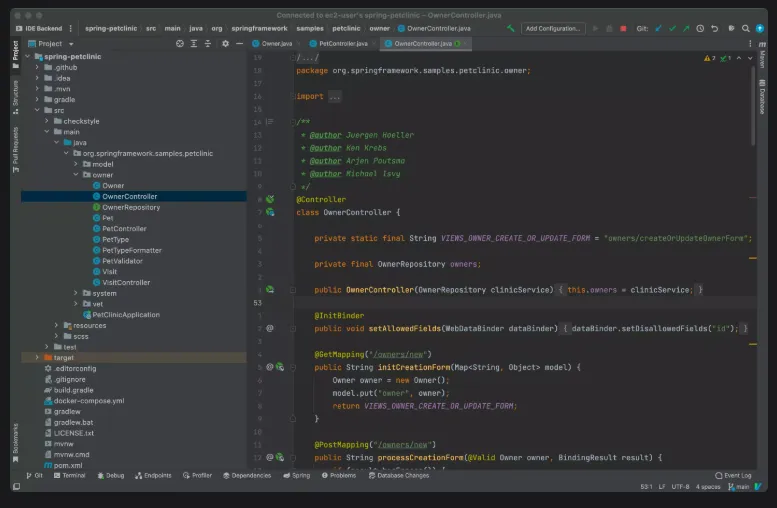777x508 pixels.
Task: Select OwnerRepository in project tree
Action: pyautogui.click(x=131, y=207)
